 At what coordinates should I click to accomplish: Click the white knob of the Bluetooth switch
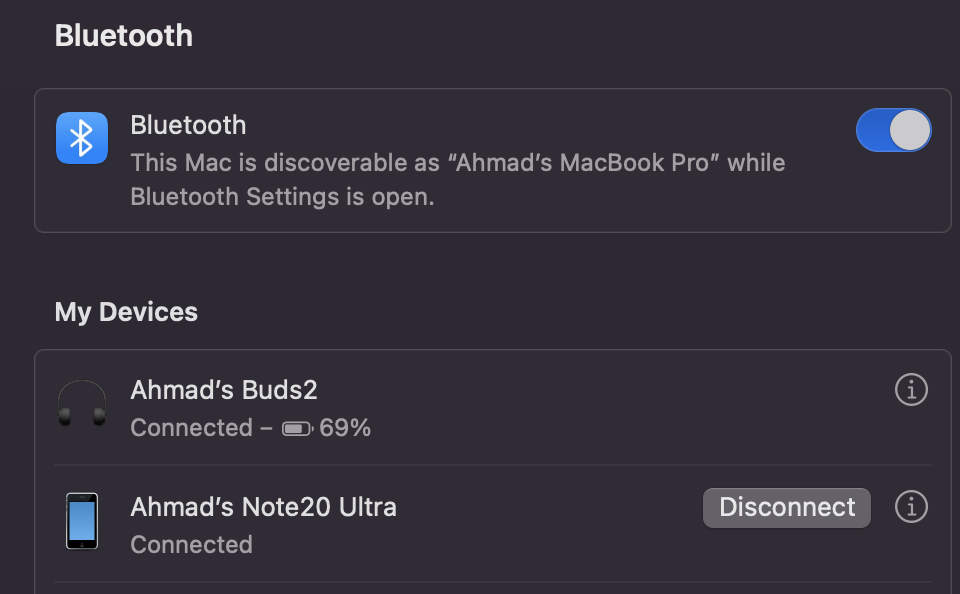coord(910,131)
